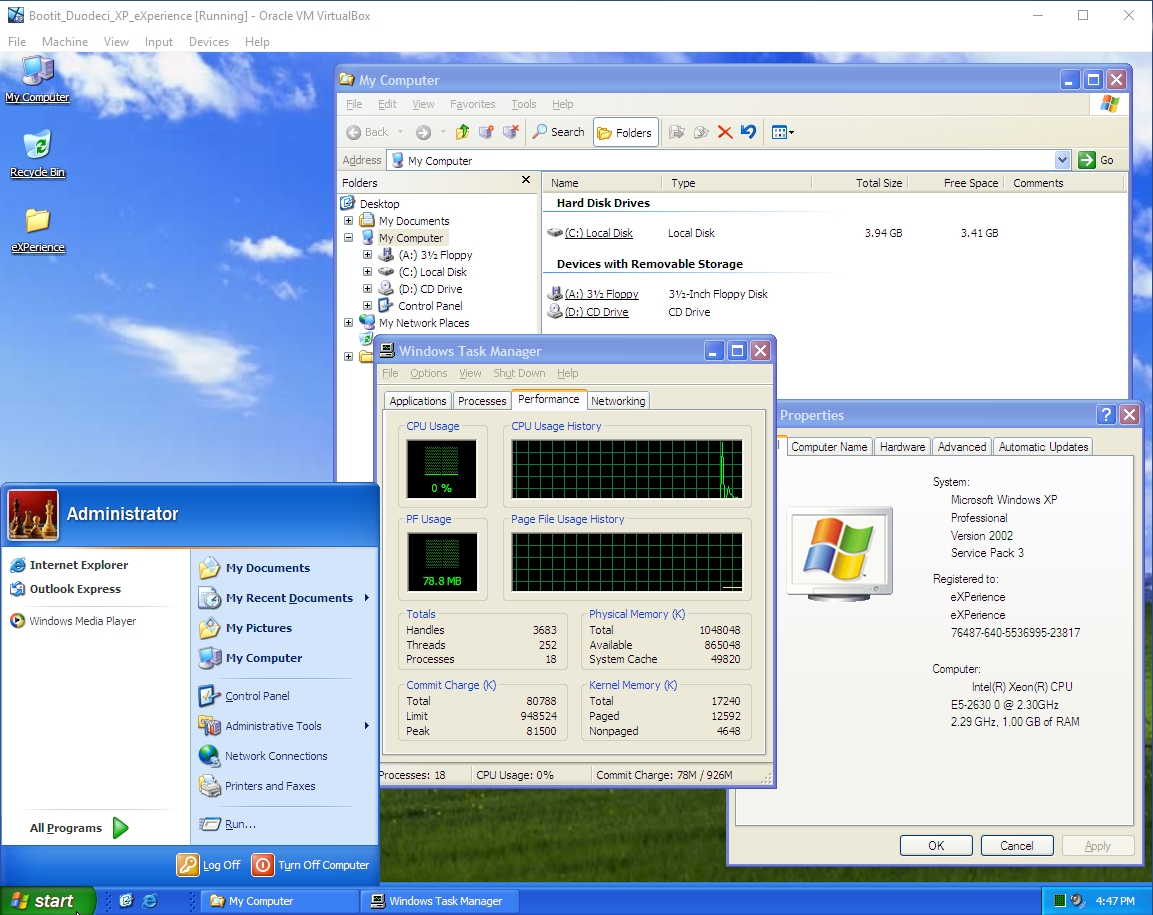The image size is (1153, 915).
Task: Switch to the Applications tab in Task Manager
Action: coord(418,401)
